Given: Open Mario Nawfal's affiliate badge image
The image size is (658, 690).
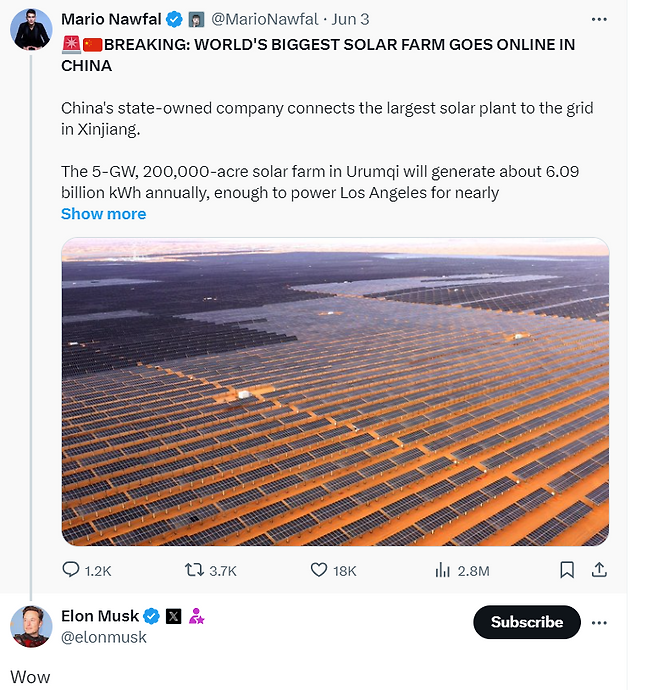Looking at the screenshot, I should pos(196,19).
